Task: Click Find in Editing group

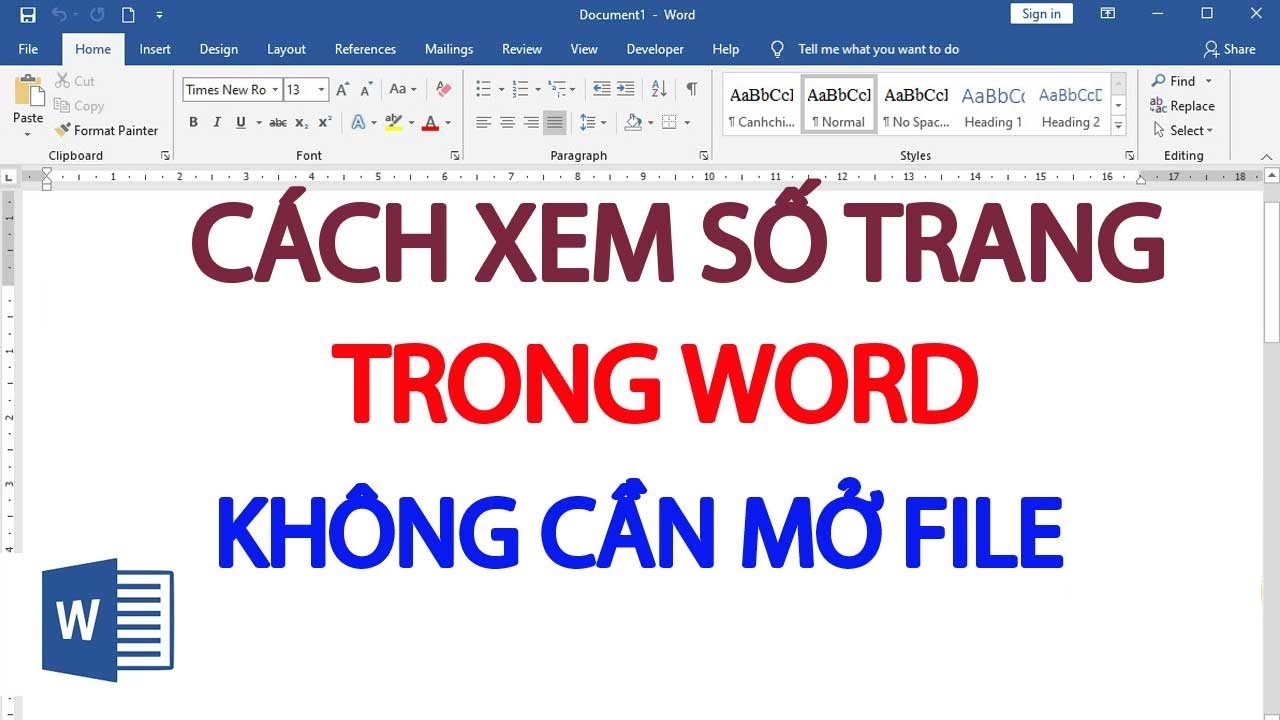Action: (x=1173, y=81)
